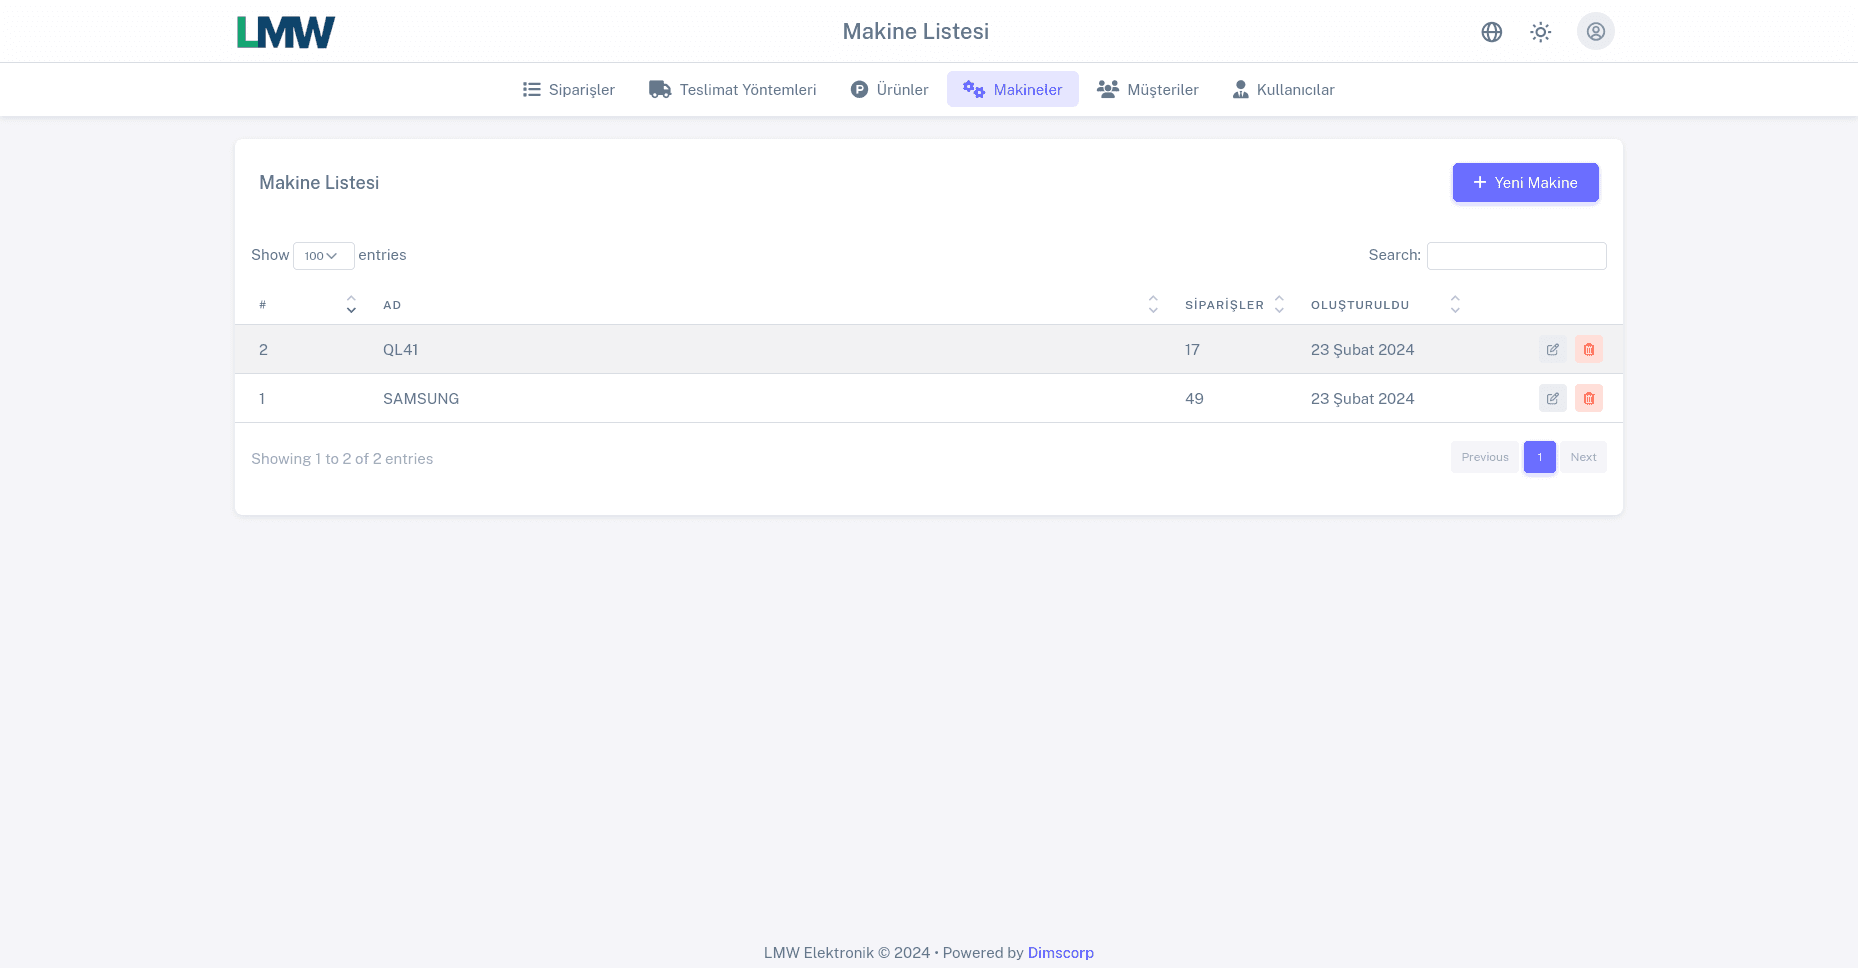This screenshot has width=1858, height=968.
Task: Click the LMW logo
Action: tap(286, 32)
